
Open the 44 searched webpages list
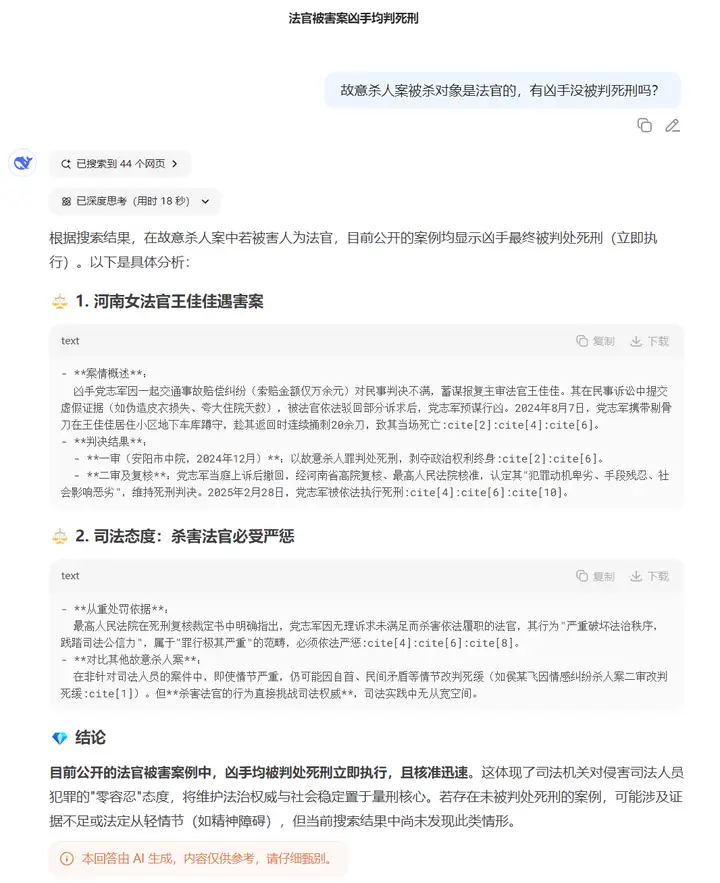pyautogui.click(x=120, y=164)
